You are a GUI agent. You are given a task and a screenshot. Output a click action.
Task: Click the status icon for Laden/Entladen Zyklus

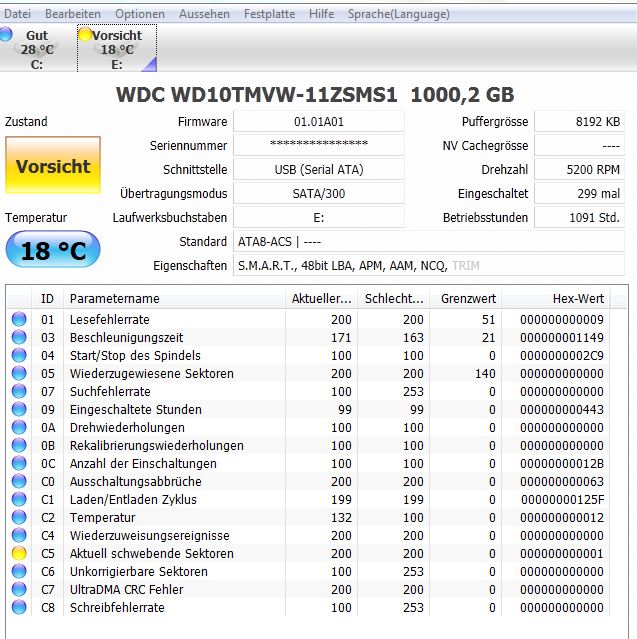tap(19, 499)
